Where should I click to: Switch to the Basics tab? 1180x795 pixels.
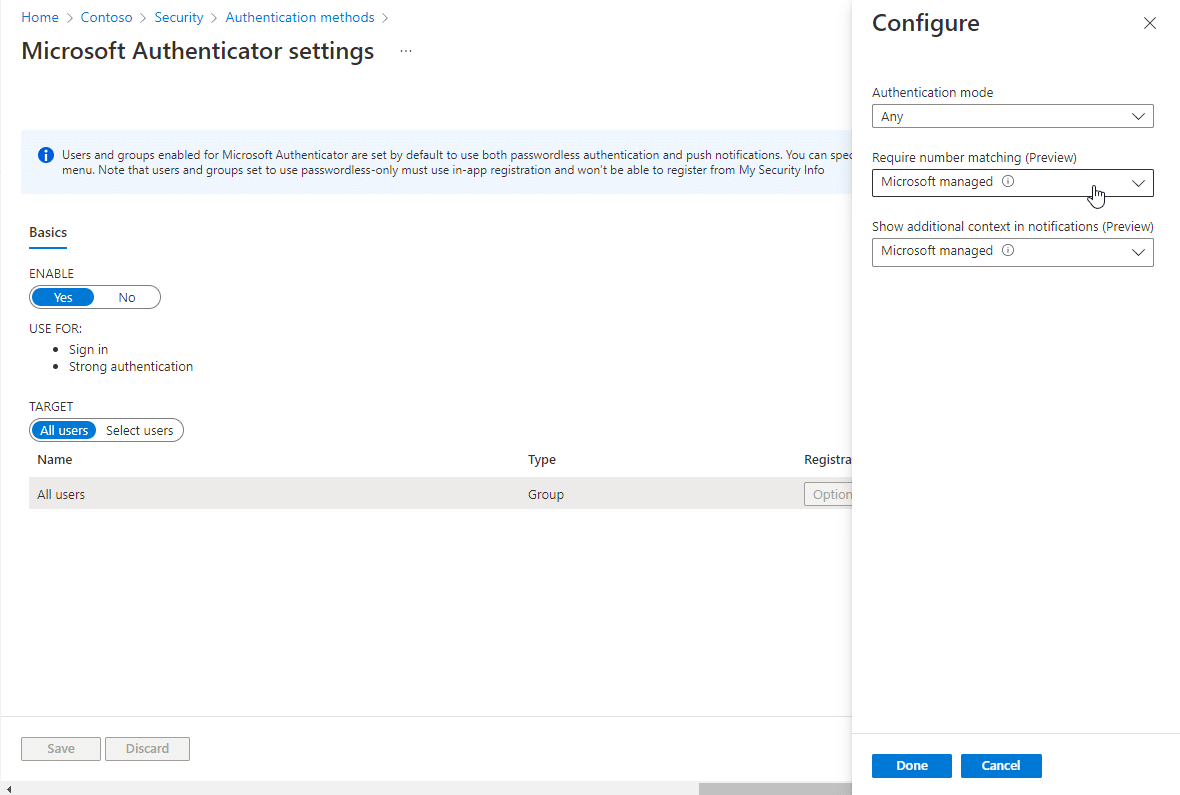tap(48, 233)
